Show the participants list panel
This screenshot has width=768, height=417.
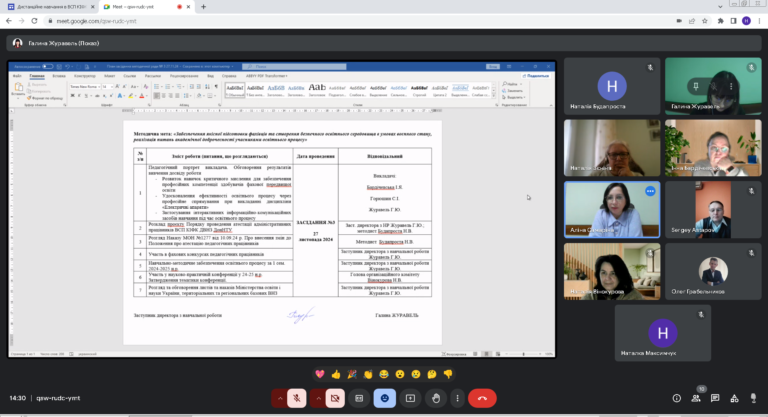(696, 398)
